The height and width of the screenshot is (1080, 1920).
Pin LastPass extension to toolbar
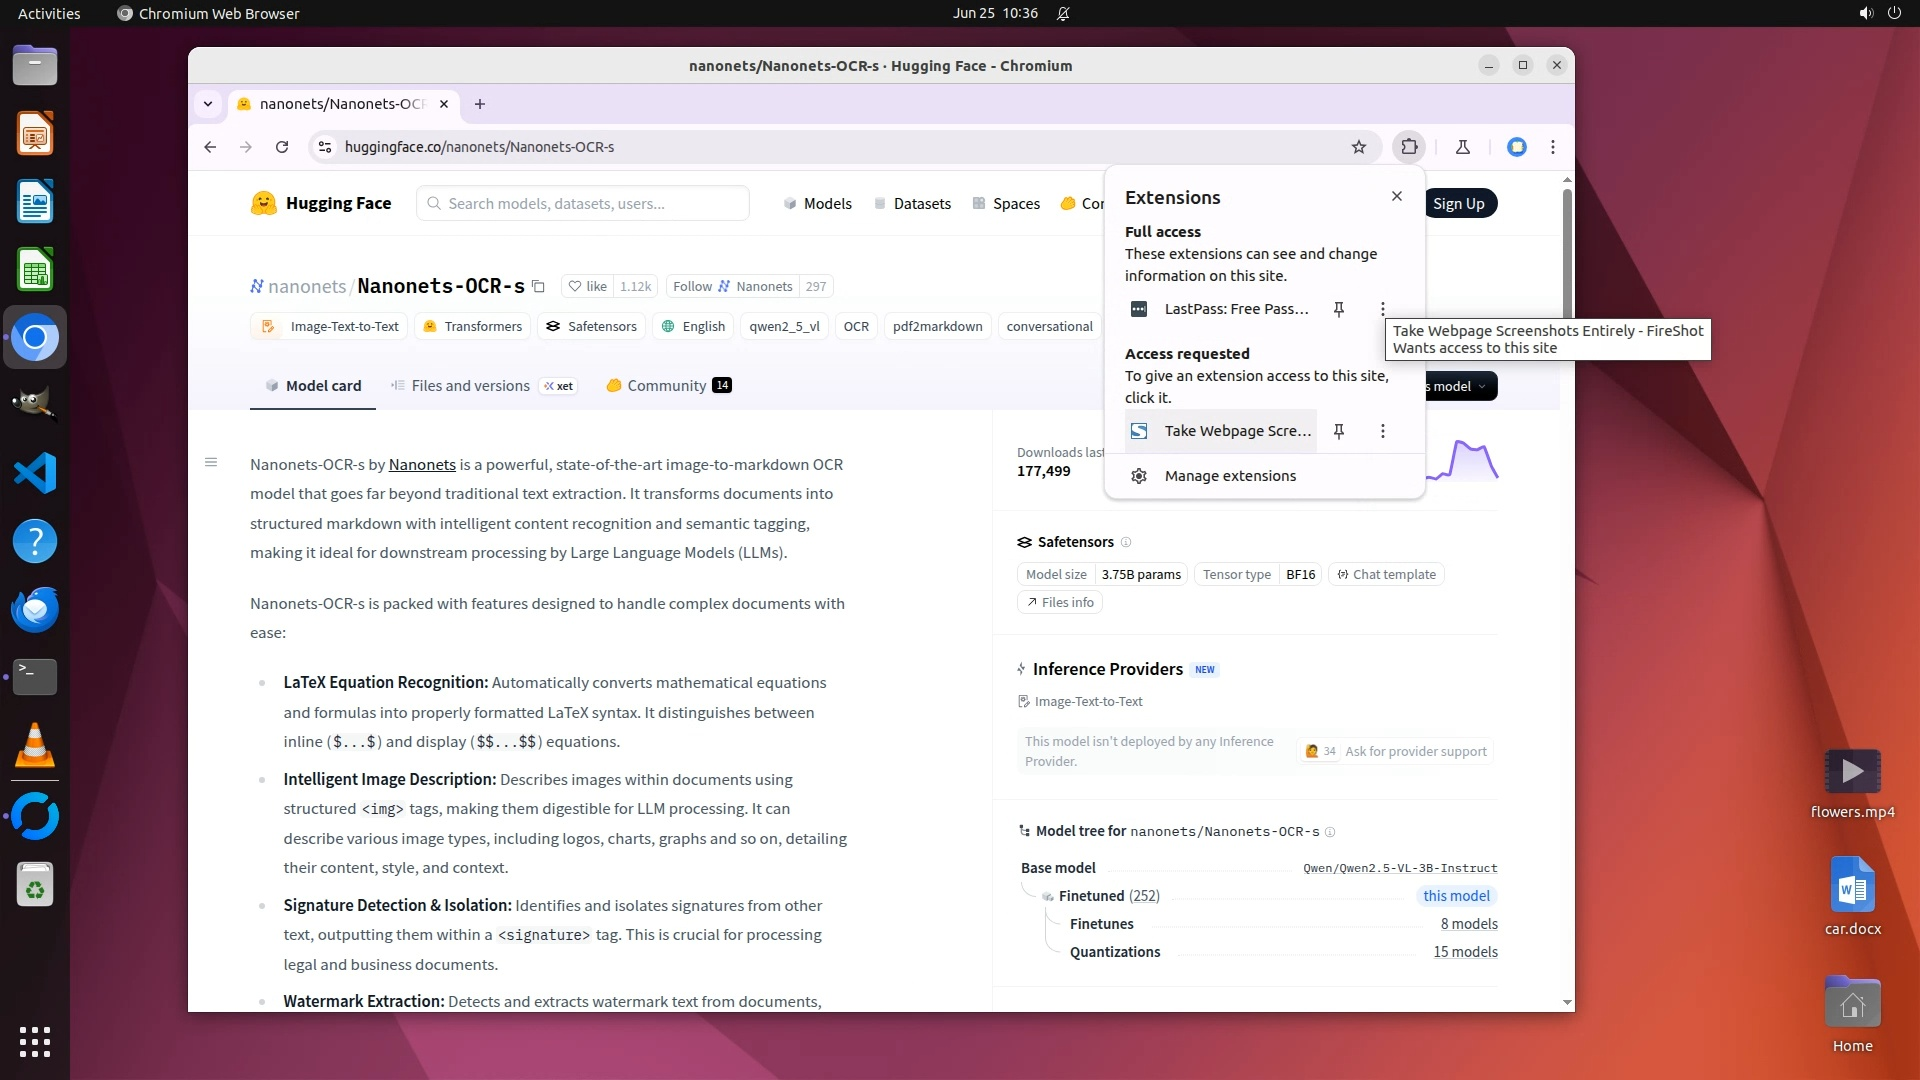tap(1338, 309)
